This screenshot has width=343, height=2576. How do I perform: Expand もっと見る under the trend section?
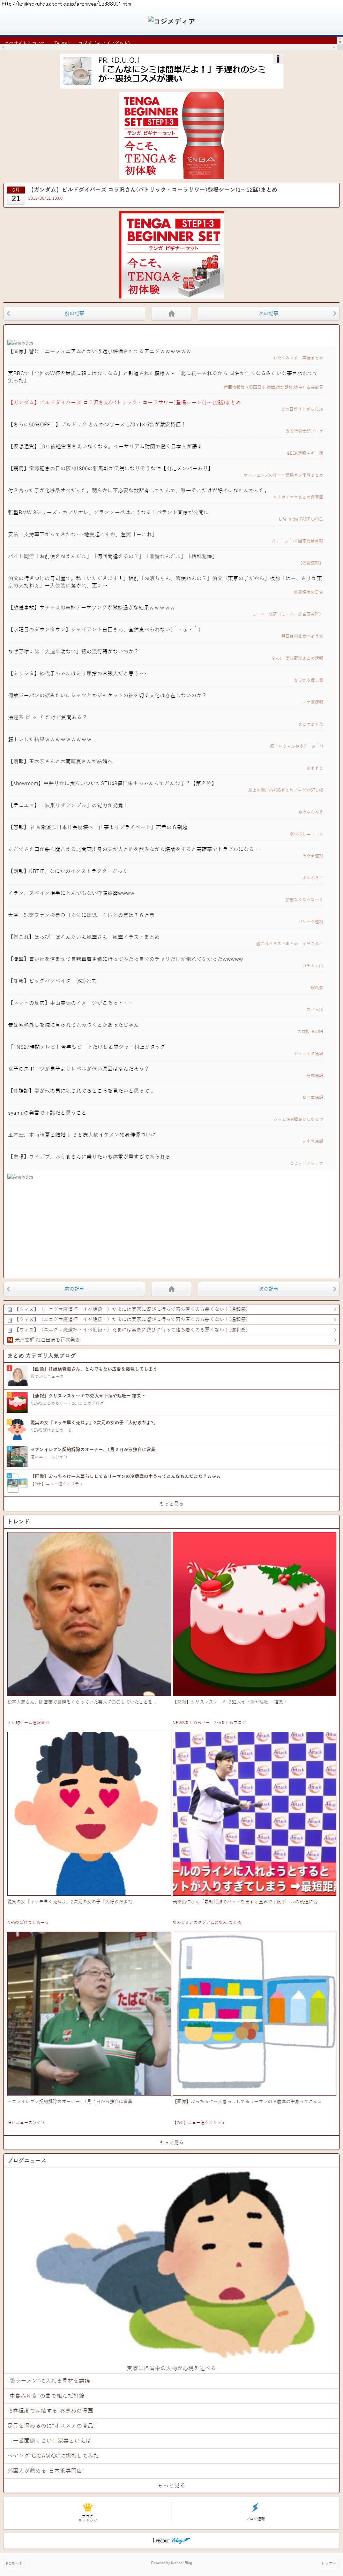click(171, 2142)
